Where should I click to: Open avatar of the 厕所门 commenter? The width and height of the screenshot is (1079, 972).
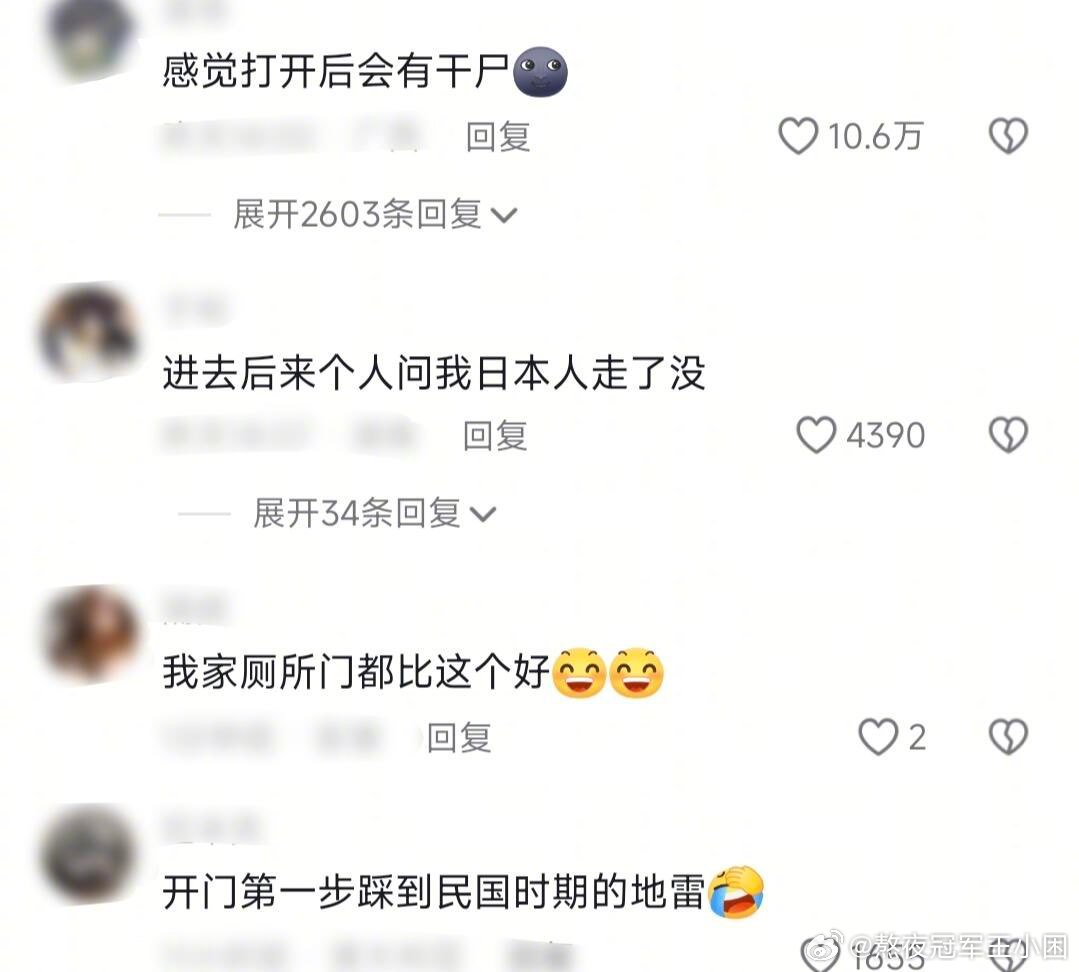pos(87,634)
